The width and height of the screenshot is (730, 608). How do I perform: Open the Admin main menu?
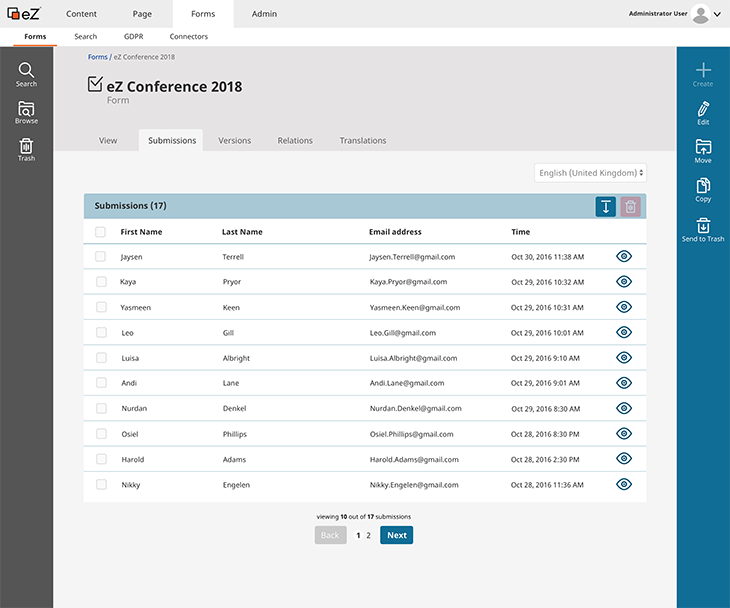(x=264, y=14)
